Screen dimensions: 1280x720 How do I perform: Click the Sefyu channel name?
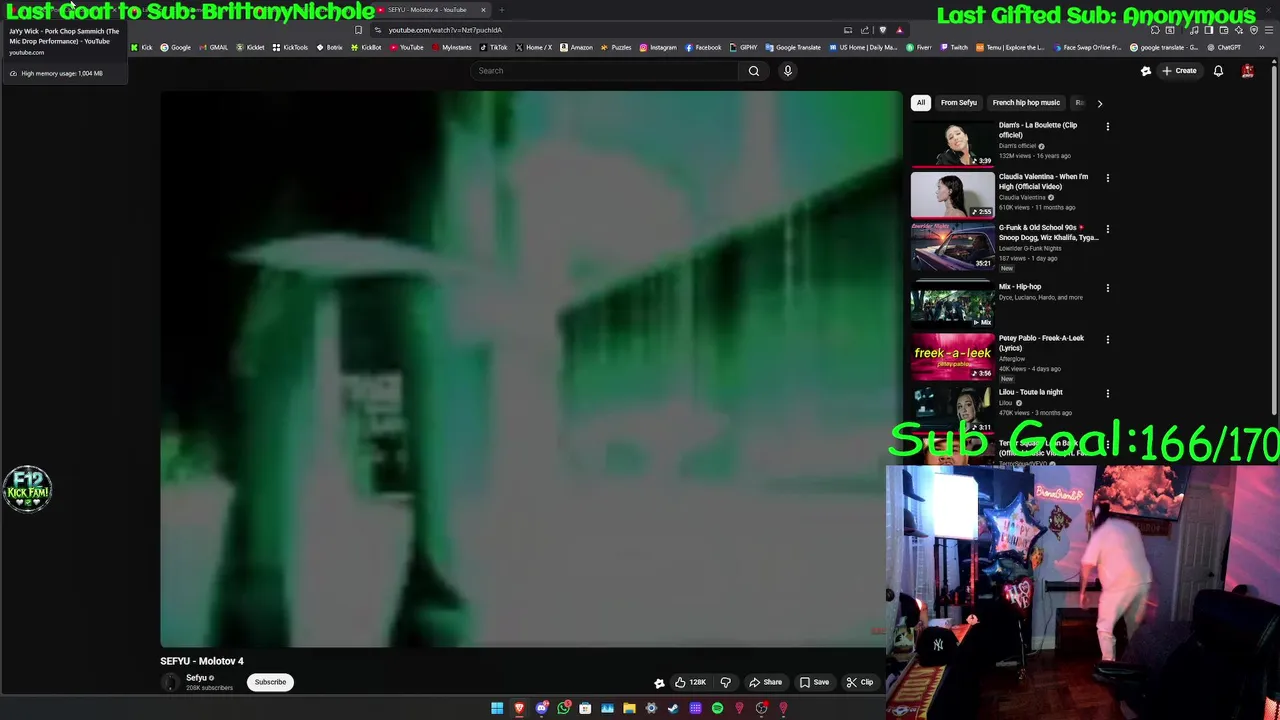[196, 678]
